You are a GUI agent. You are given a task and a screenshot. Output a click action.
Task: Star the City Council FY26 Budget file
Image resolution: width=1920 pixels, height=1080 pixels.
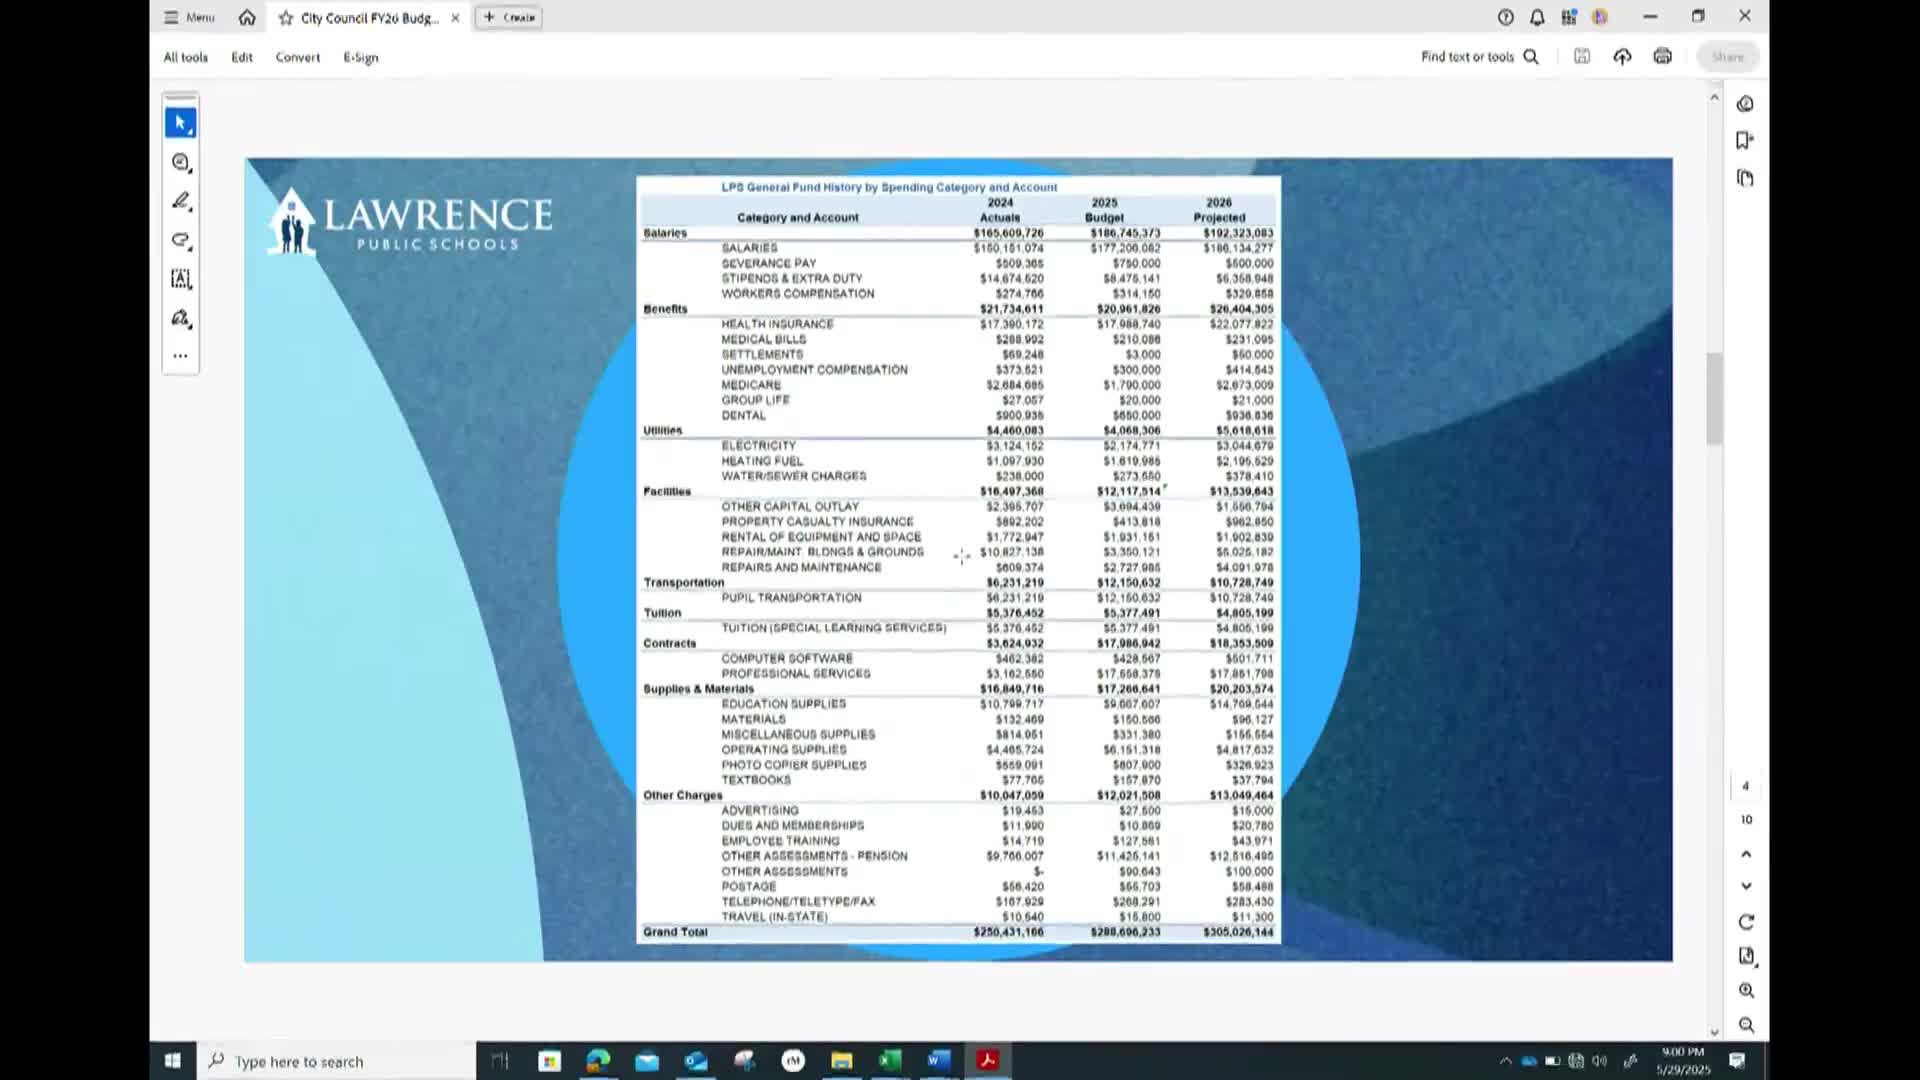click(x=286, y=18)
